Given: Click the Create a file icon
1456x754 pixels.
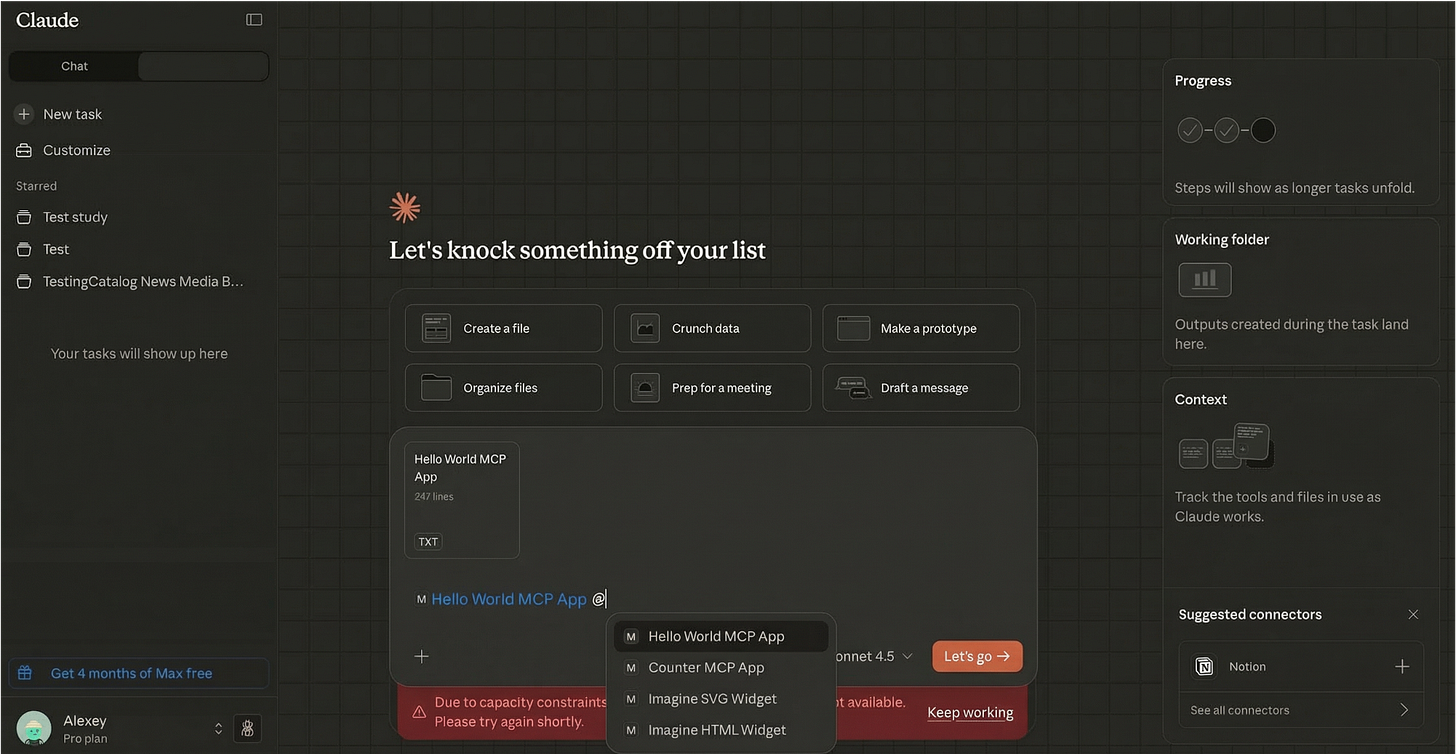Looking at the screenshot, I should pos(436,328).
